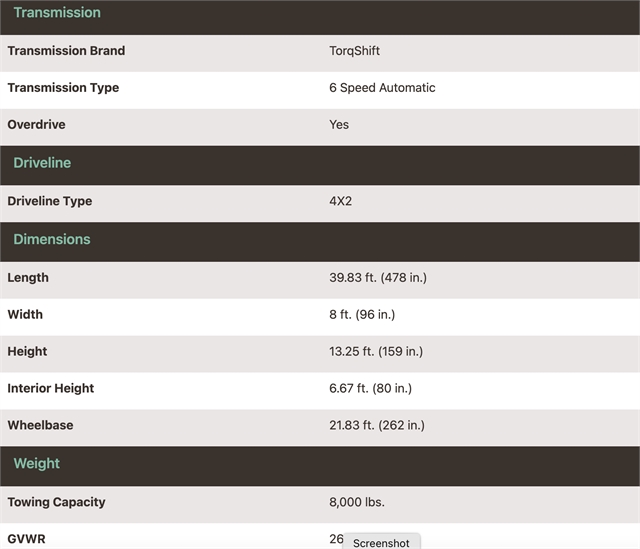This screenshot has width=640, height=549.
Task: Click the 6 Speed Automatic value
Action: coord(382,88)
